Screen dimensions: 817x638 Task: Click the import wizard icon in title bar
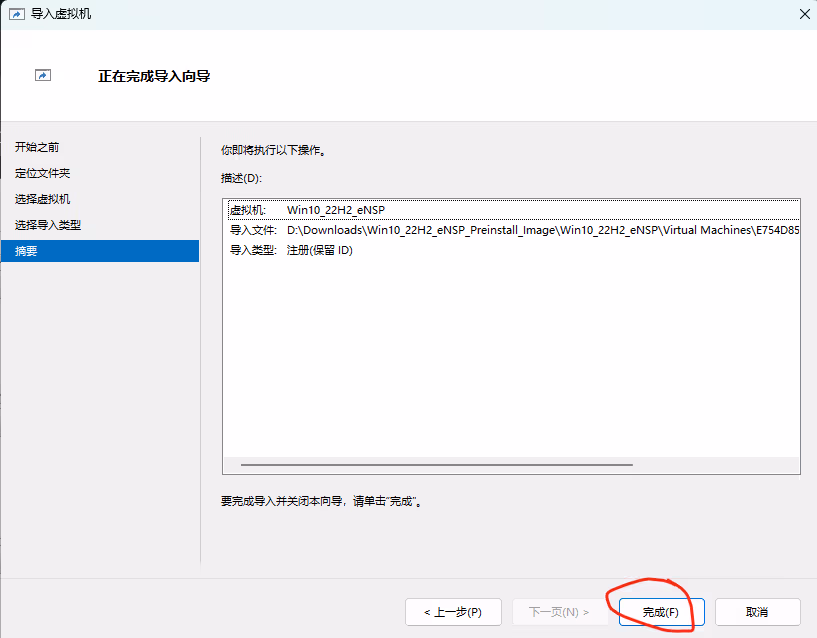[x=16, y=14]
